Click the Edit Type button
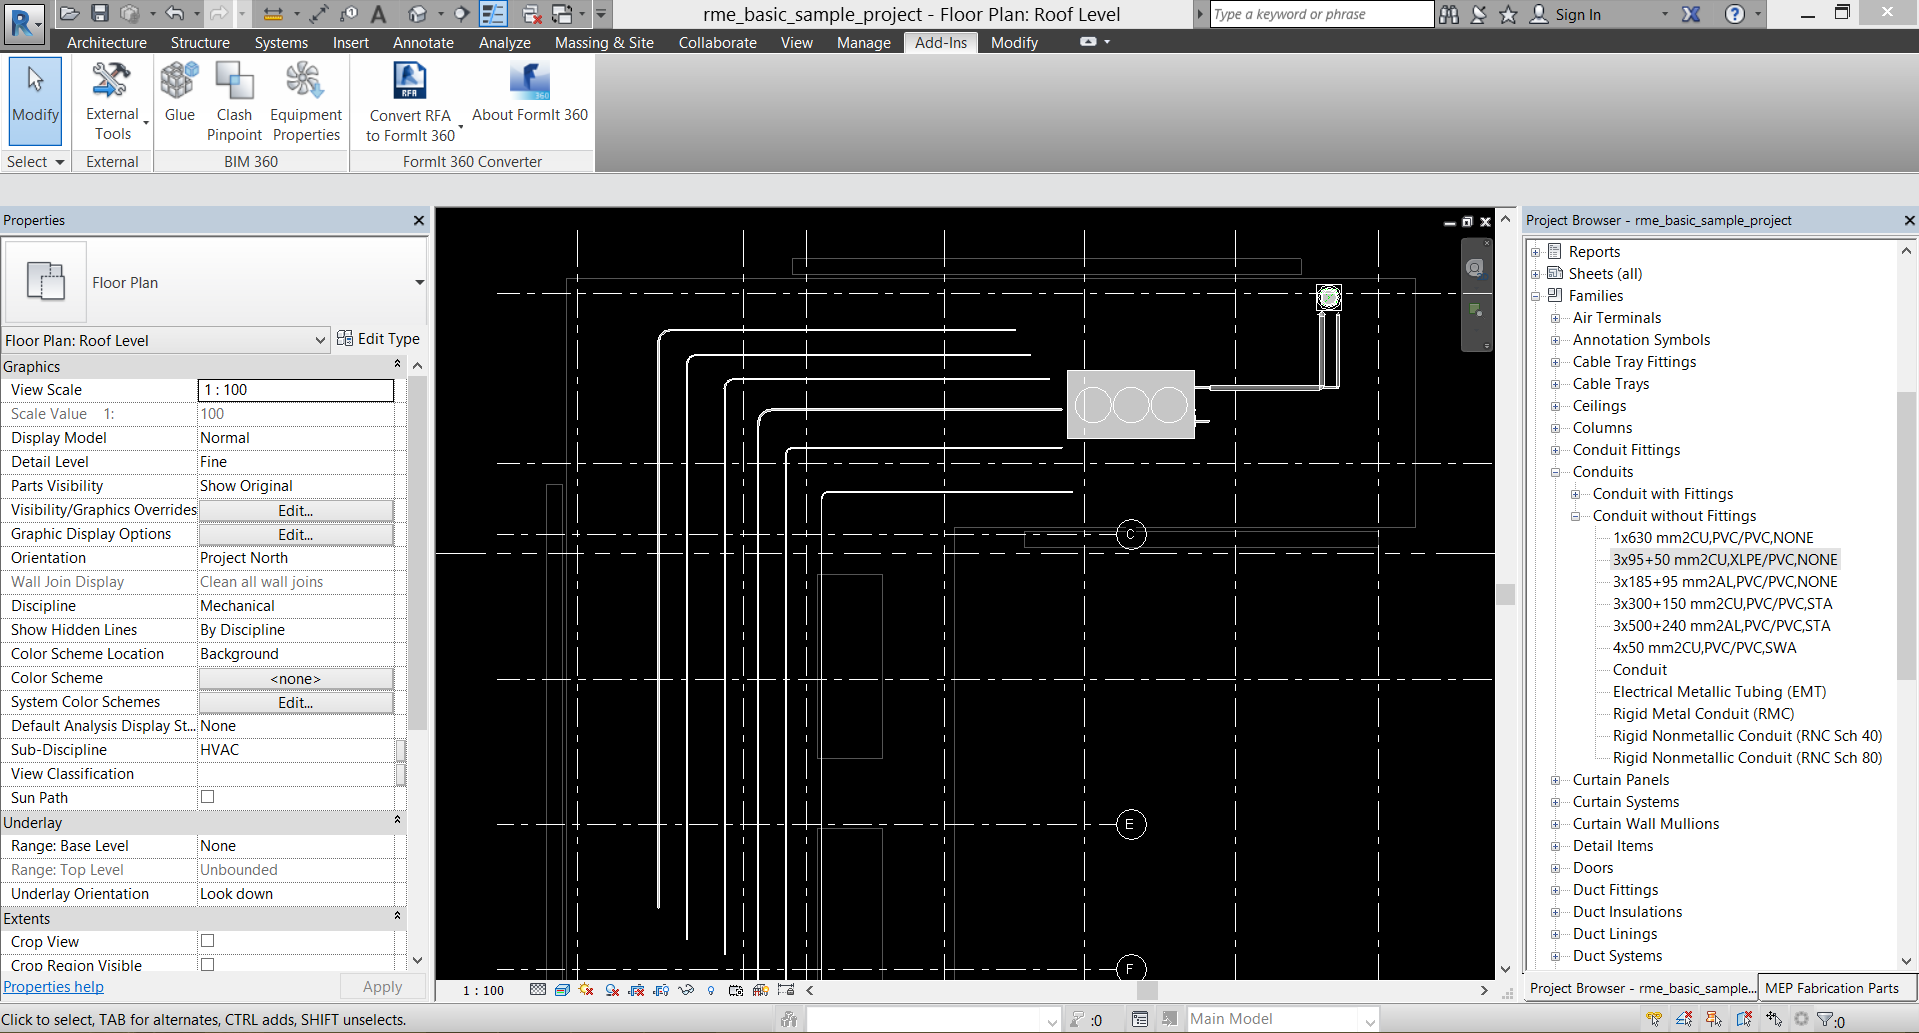The width and height of the screenshot is (1919, 1033). (x=378, y=339)
